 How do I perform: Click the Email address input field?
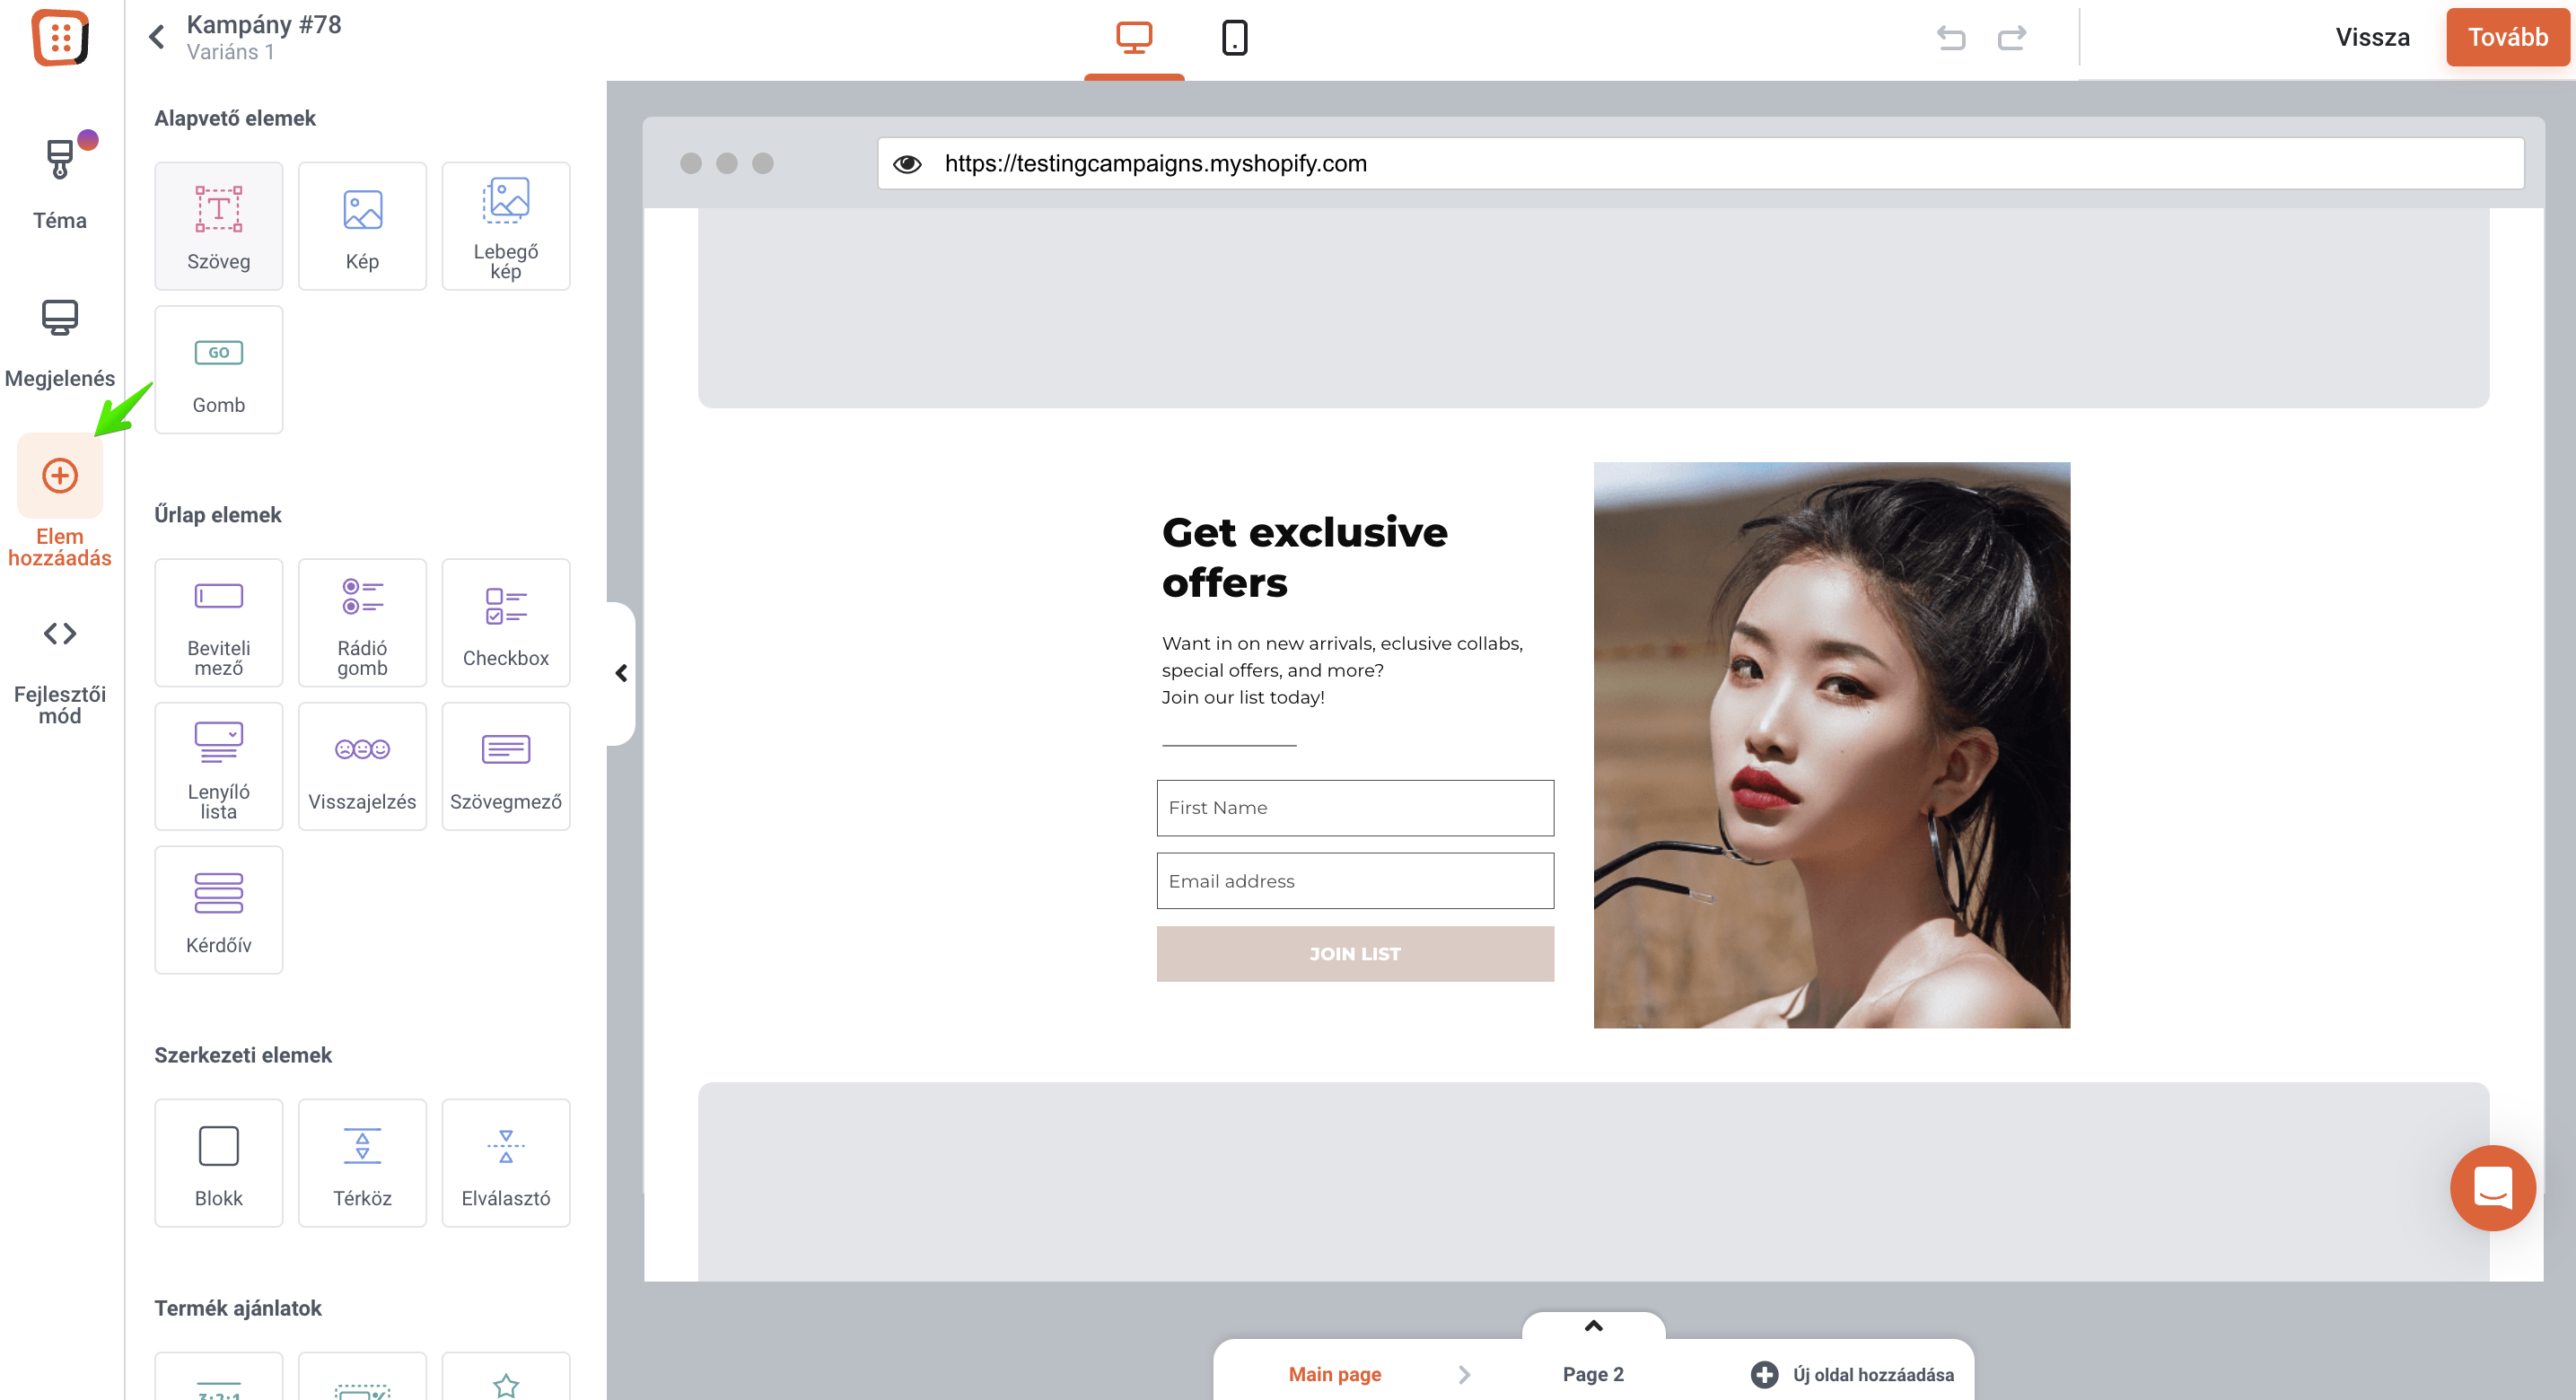pos(1355,881)
